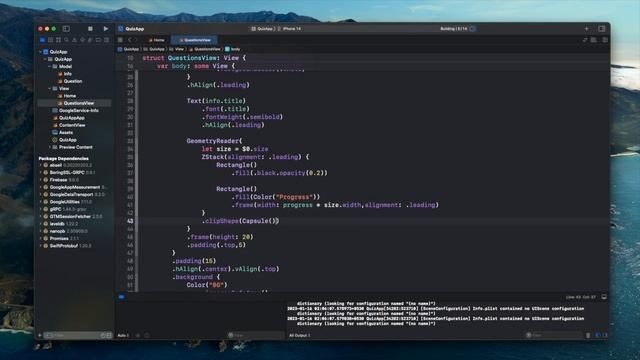Click the struct QuestionsView sticky header line
Viewport: 640px width, 360px height.
click(194, 58)
